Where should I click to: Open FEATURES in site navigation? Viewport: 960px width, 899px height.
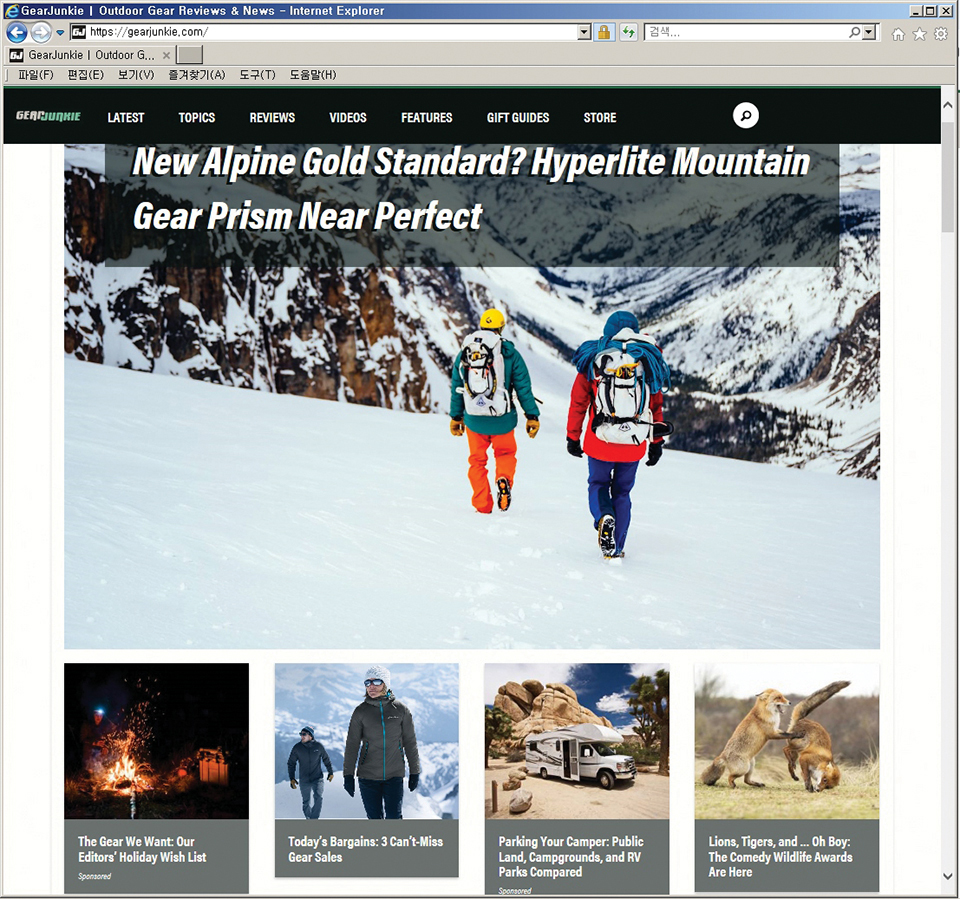[427, 118]
